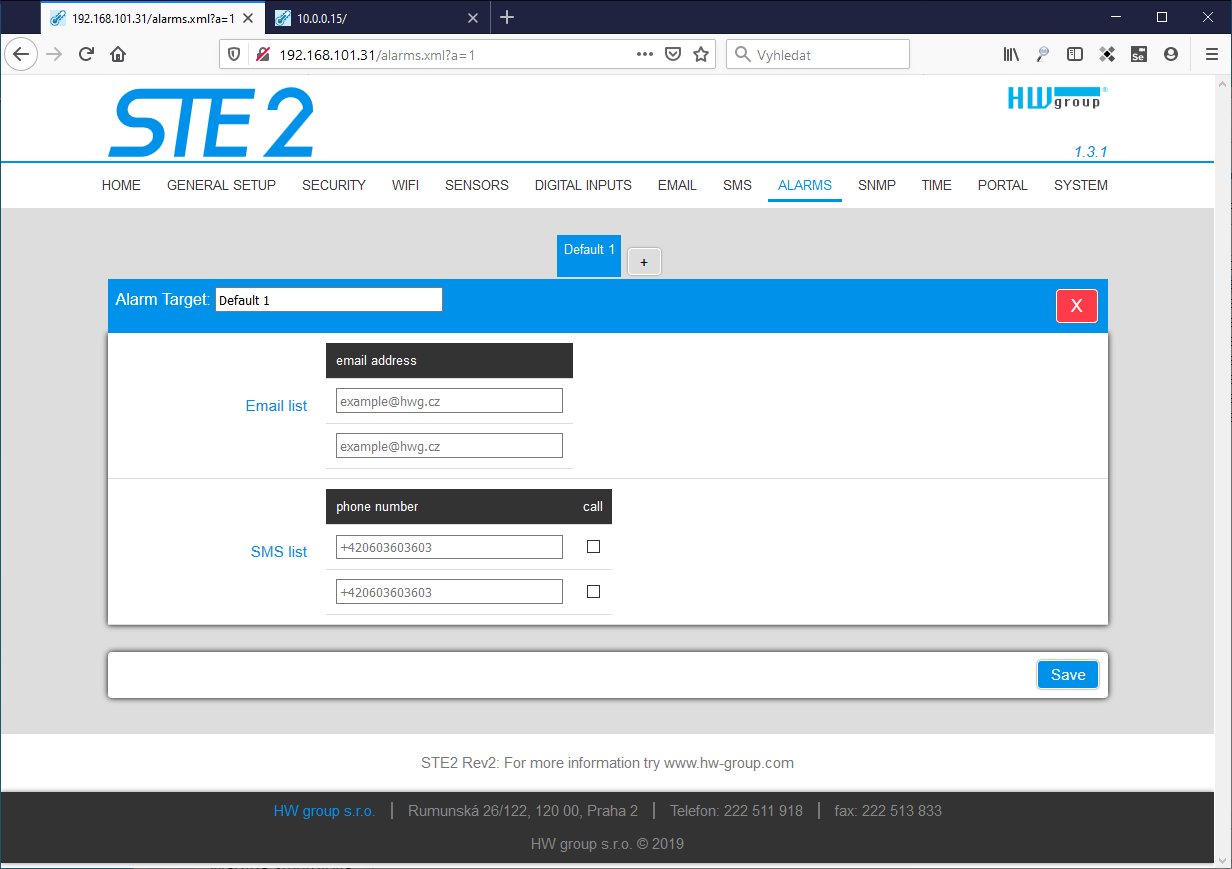Bookmark this page with the star icon

701,54
